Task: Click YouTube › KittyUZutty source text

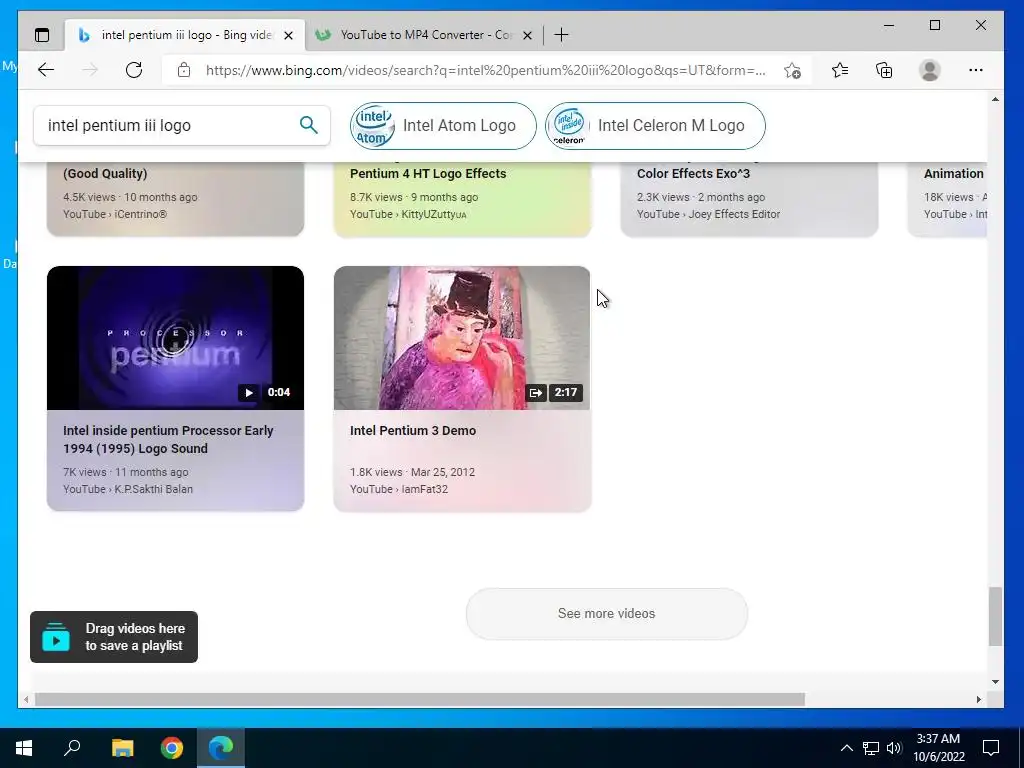Action: pyautogui.click(x=408, y=214)
